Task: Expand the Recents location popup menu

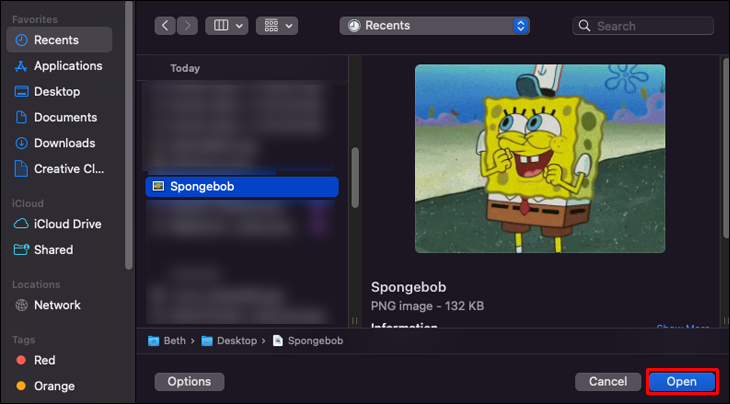Action: coord(434,26)
